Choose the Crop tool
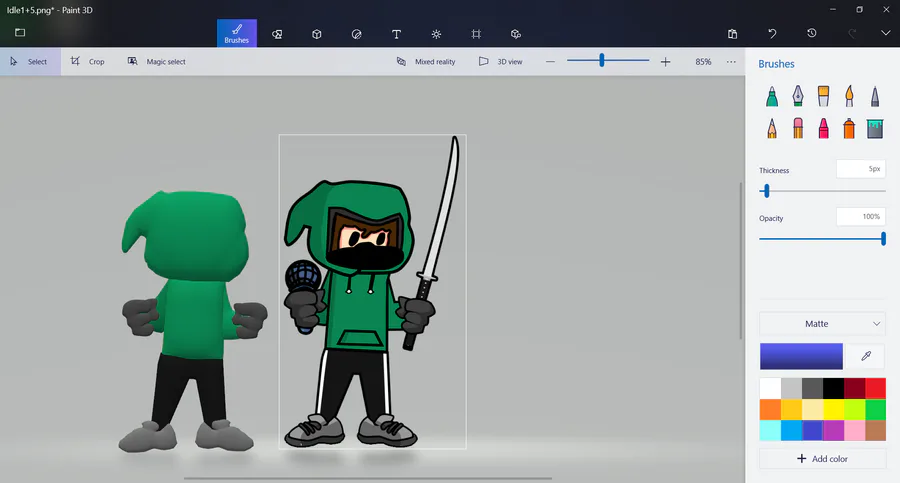The height and width of the screenshot is (483, 900). click(x=88, y=61)
